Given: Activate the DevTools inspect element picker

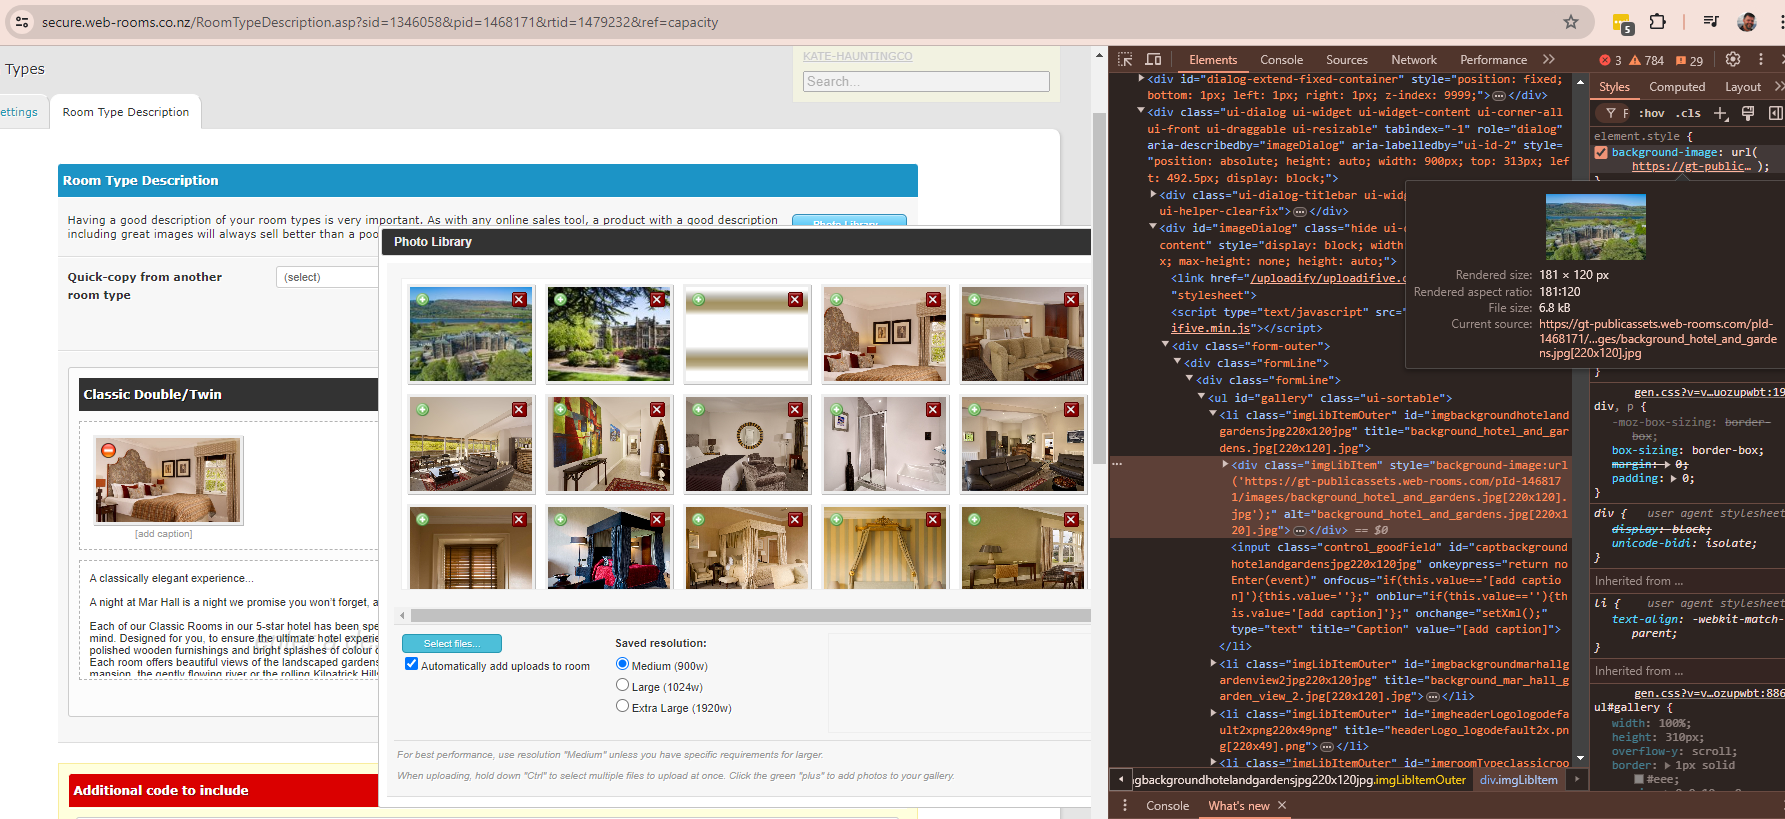Looking at the screenshot, I should pos(1125,60).
